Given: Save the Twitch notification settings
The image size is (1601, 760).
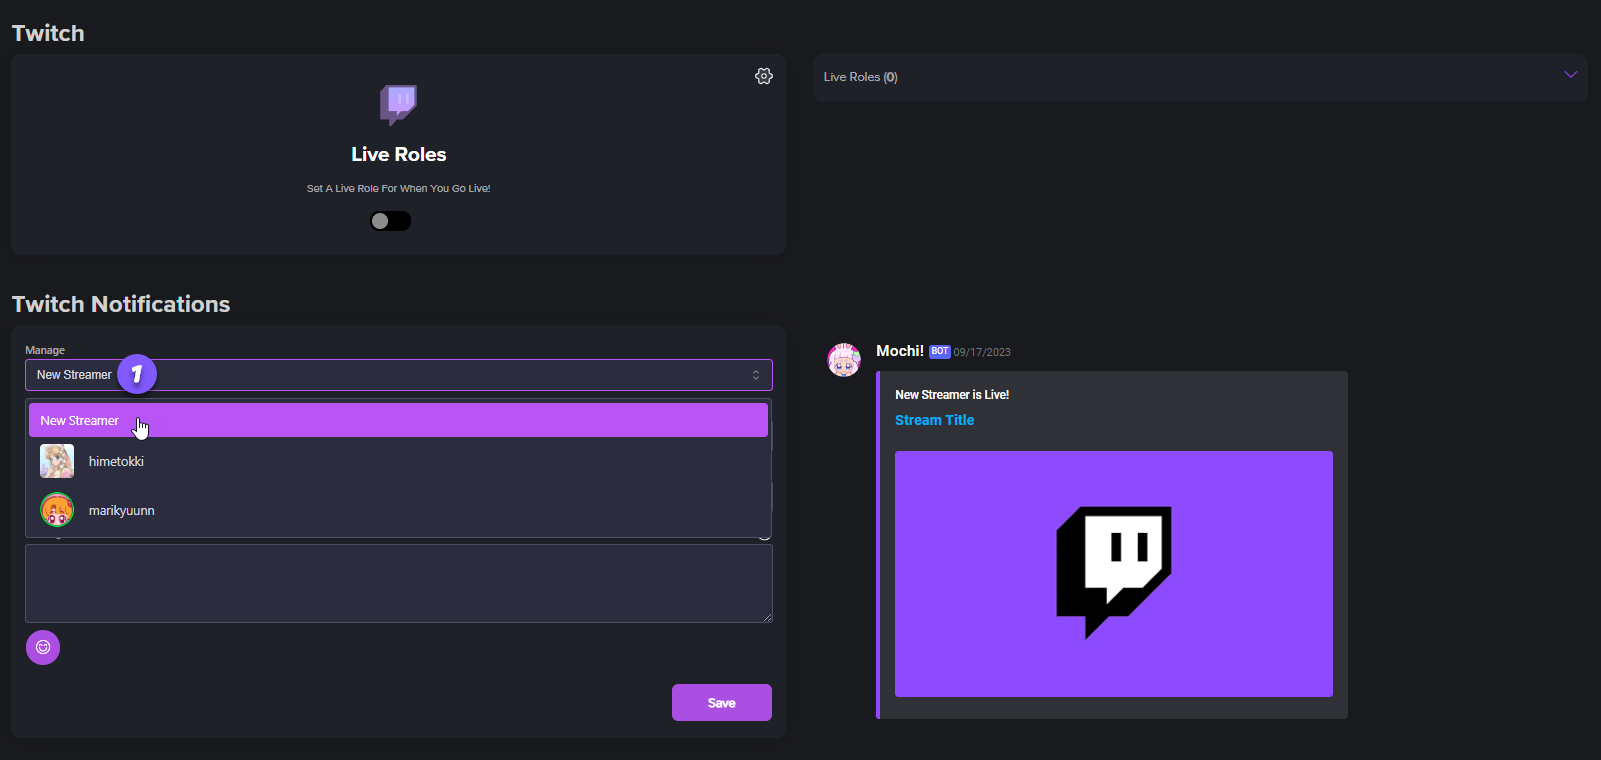Looking at the screenshot, I should [721, 703].
